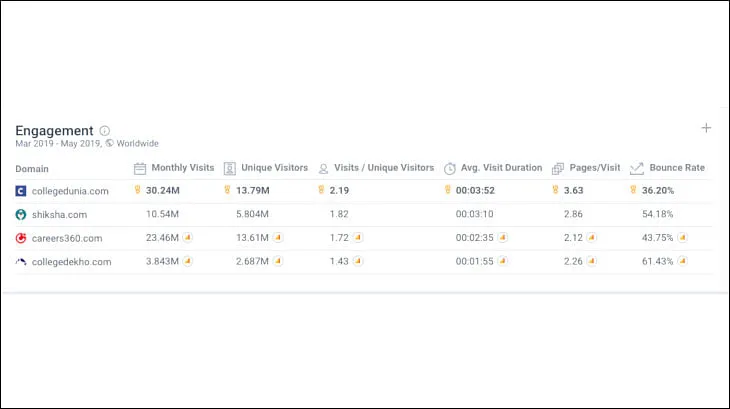730x409 pixels.
Task: Select the 5.804M unique visitors value
Action: pyautogui.click(x=252, y=214)
